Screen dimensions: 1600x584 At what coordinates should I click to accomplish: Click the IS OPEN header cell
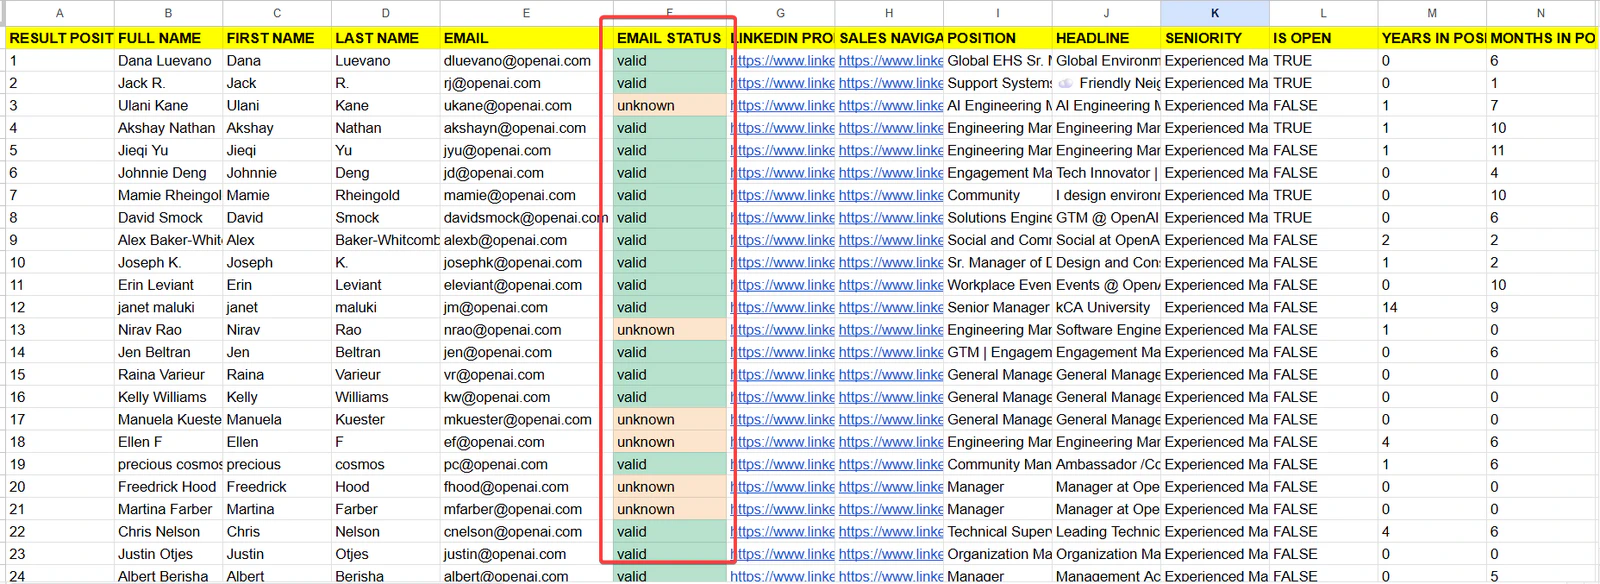pyautogui.click(x=1323, y=38)
